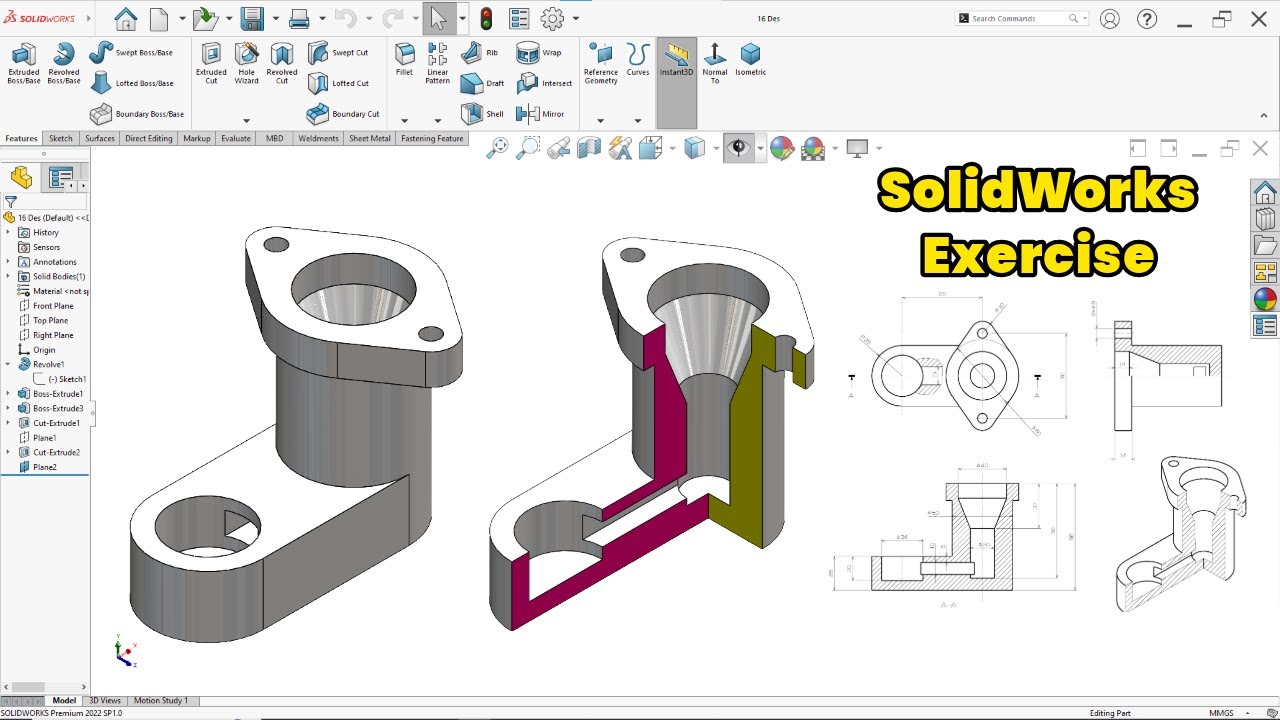Screen dimensions: 1280x720
Task: Click the SOLIDWORKS logo menu
Action: click(x=40, y=18)
